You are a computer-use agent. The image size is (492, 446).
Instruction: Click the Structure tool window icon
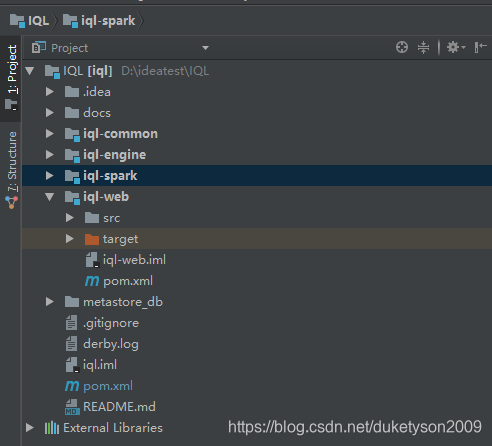click(12, 202)
